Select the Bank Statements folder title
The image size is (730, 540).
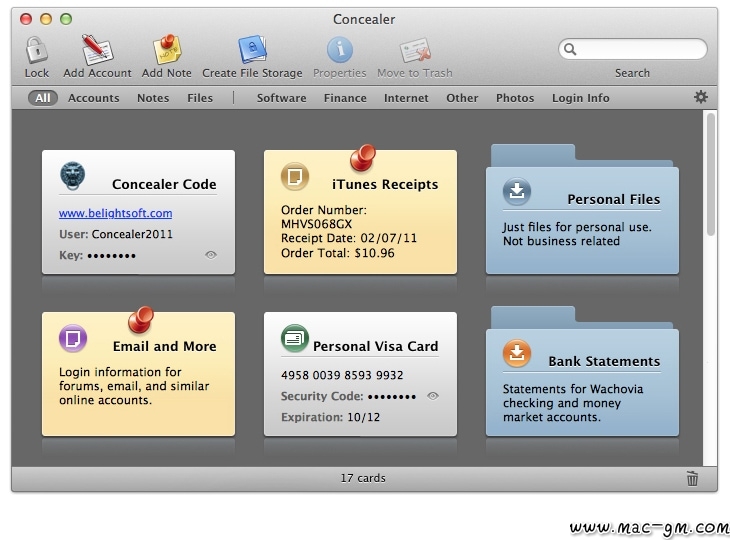tap(604, 361)
